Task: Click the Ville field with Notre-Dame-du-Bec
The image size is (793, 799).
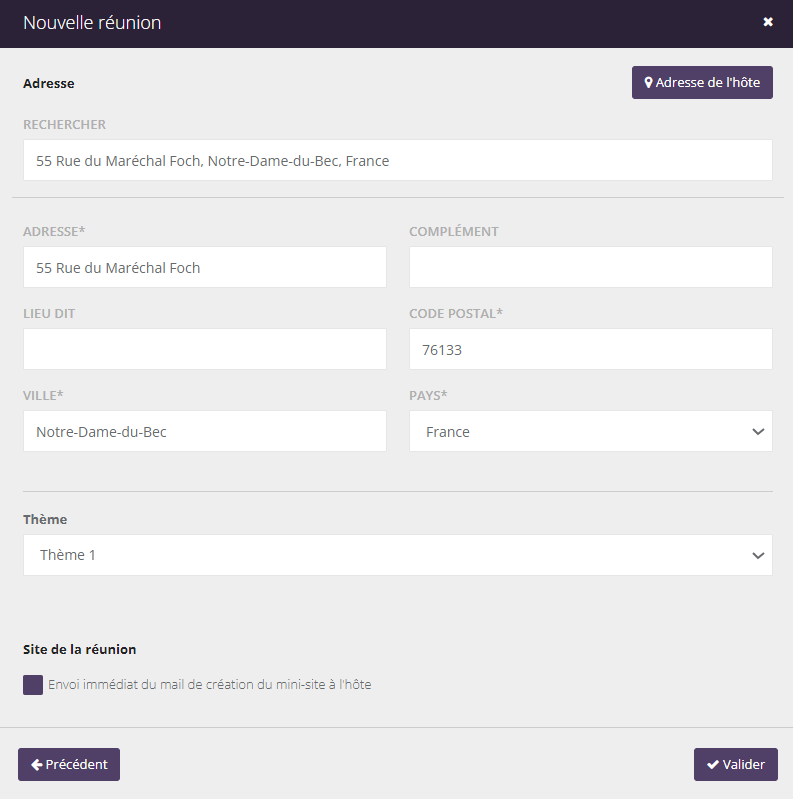Action: (204, 432)
